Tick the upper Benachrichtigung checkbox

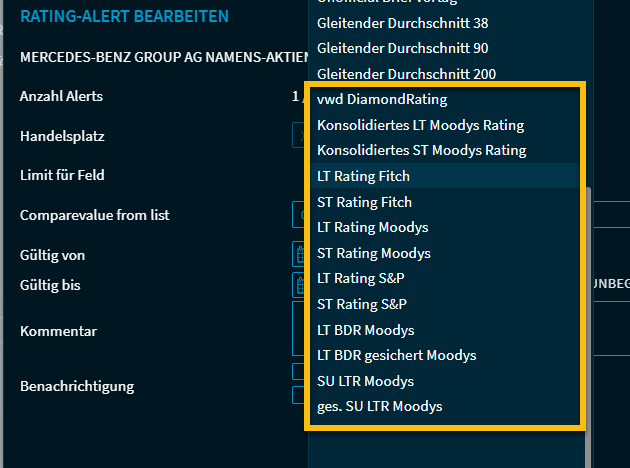coord(298,372)
